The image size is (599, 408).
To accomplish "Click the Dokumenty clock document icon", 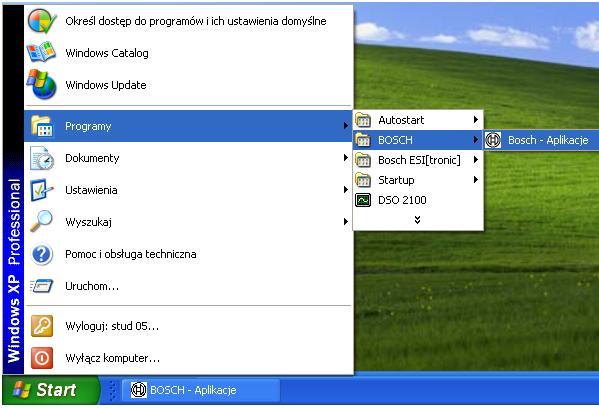I will tap(42, 158).
